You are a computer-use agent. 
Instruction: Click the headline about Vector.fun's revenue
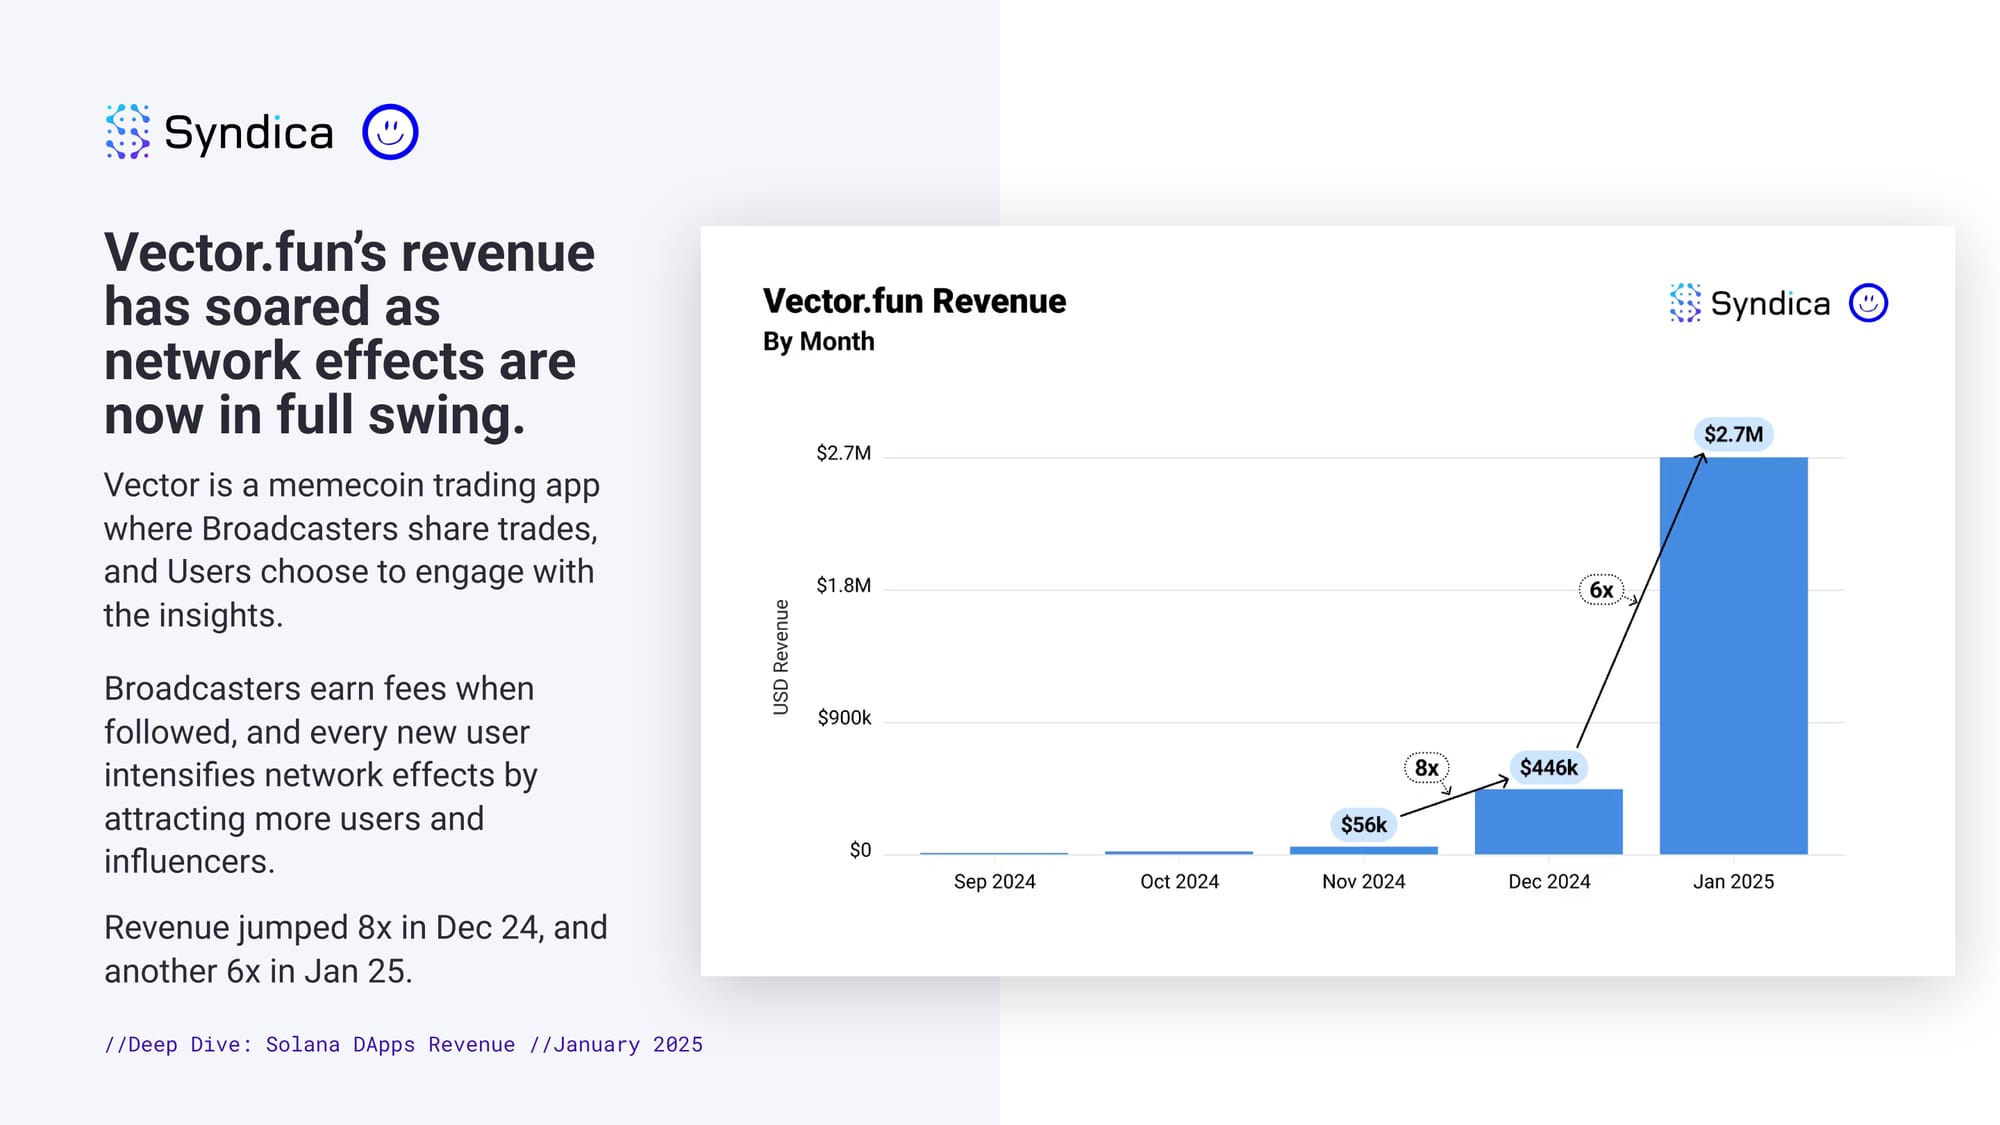pyautogui.click(x=350, y=333)
